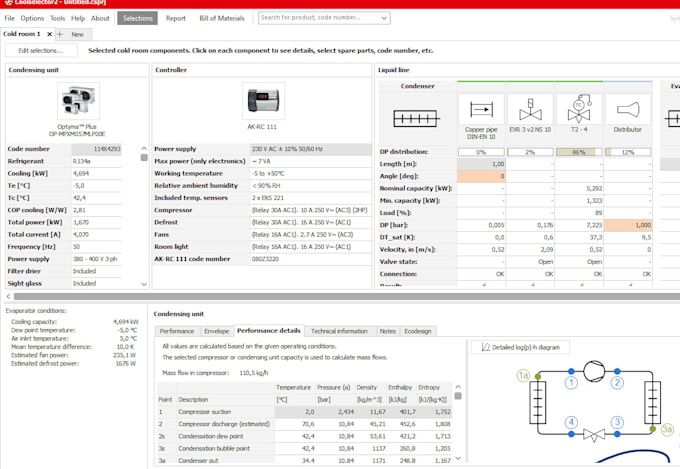
Task: Open the Notes tab
Action: tap(388, 331)
